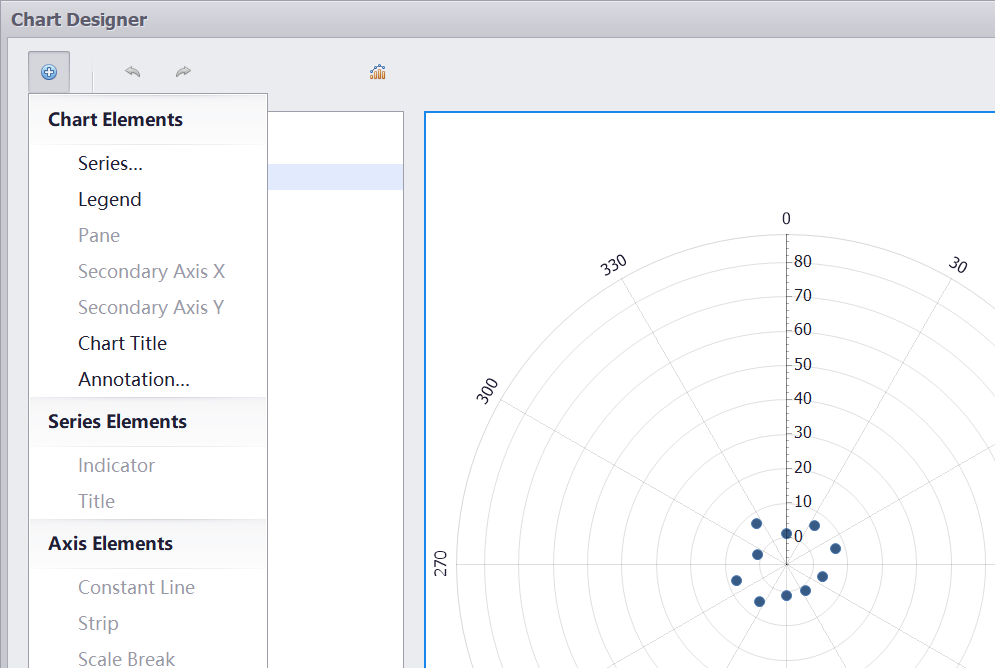Select the Legend menu entry
The width and height of the screenshot is (995, 668).
(110, 200)
